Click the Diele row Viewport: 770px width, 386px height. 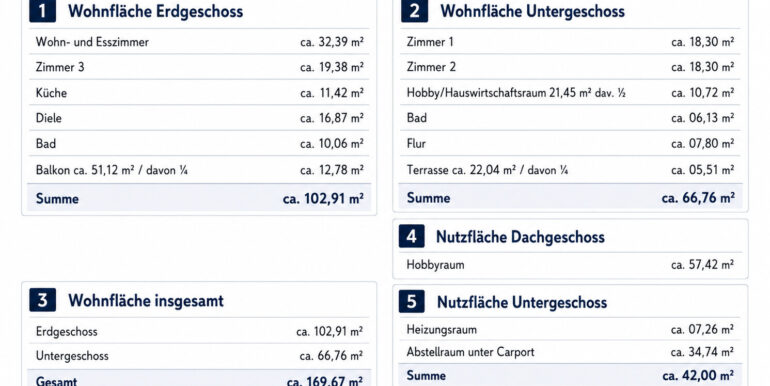pos(199,118)
